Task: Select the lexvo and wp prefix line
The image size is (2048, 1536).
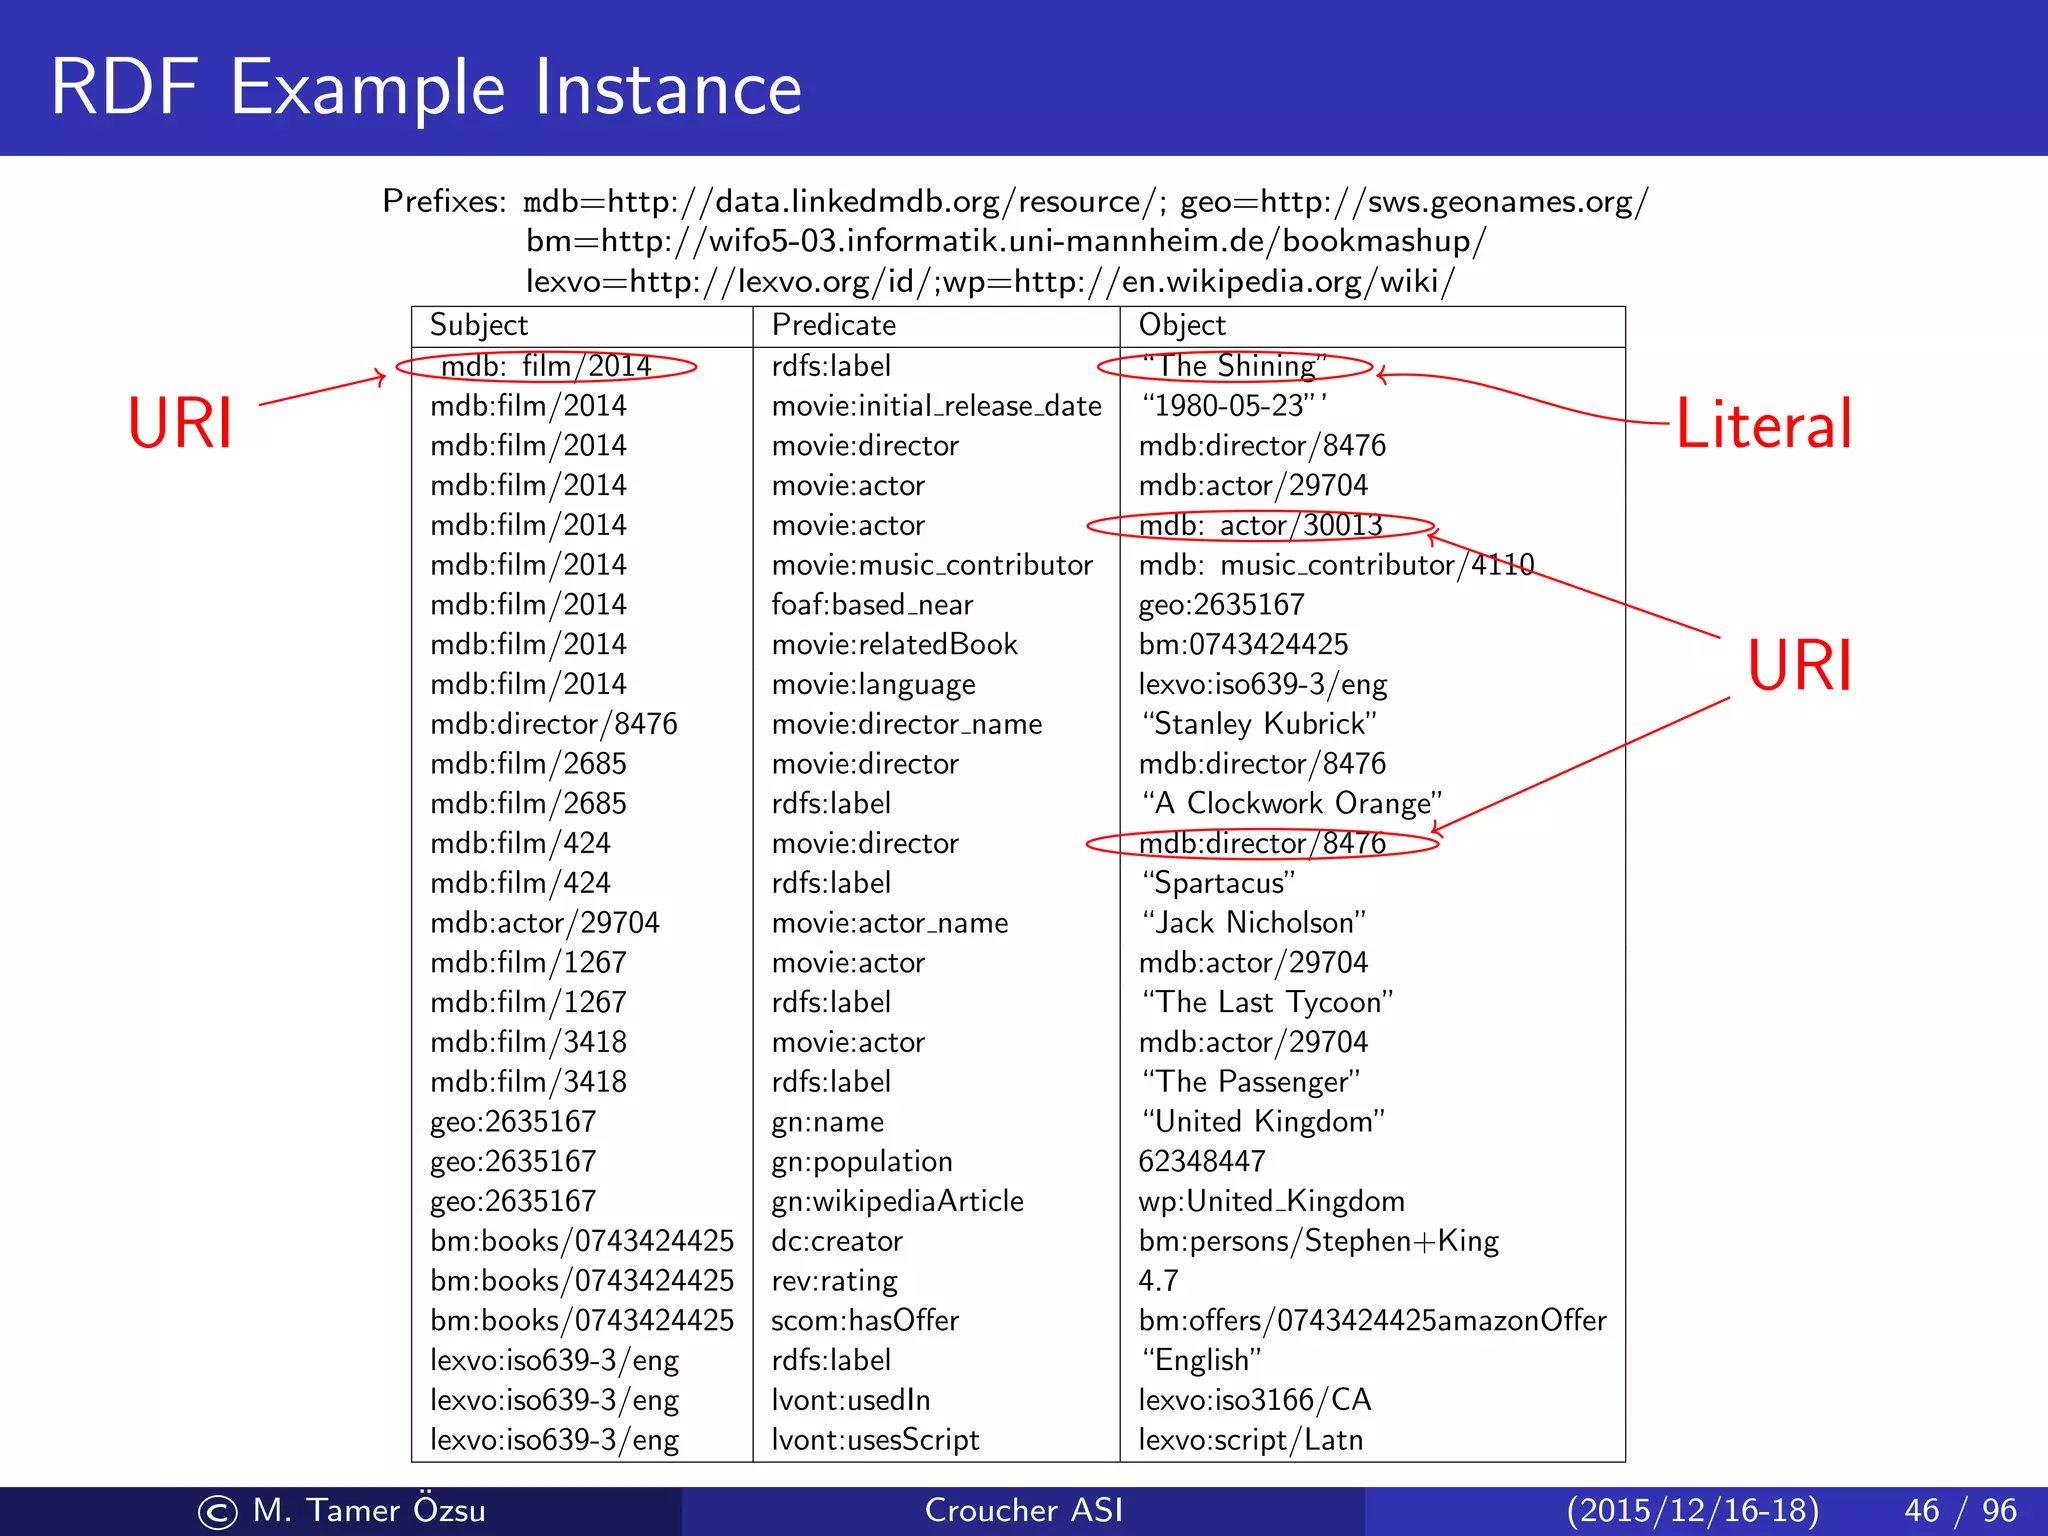Action: pyautogui.click(x=990, y=282)
